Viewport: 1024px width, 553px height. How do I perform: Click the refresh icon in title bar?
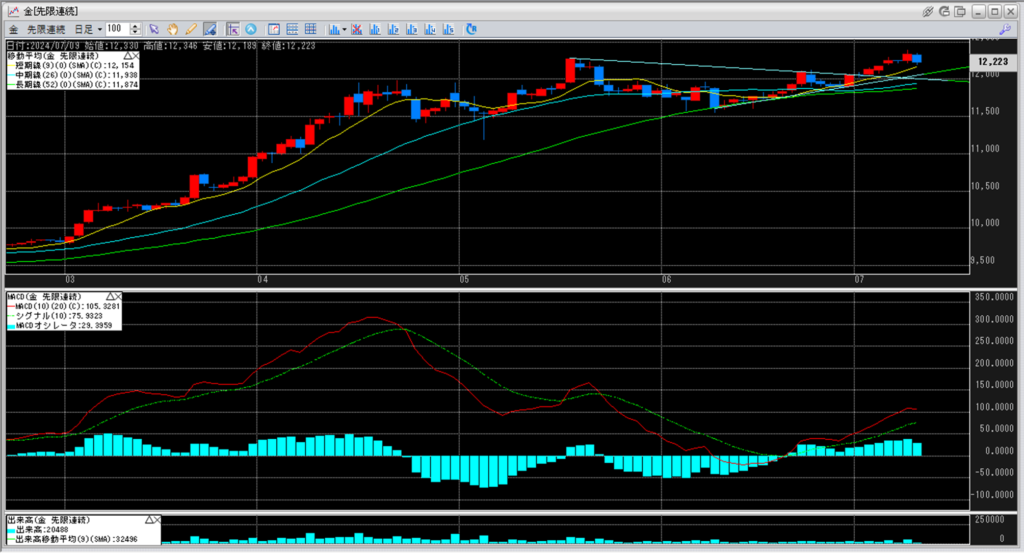click(946, 10)
